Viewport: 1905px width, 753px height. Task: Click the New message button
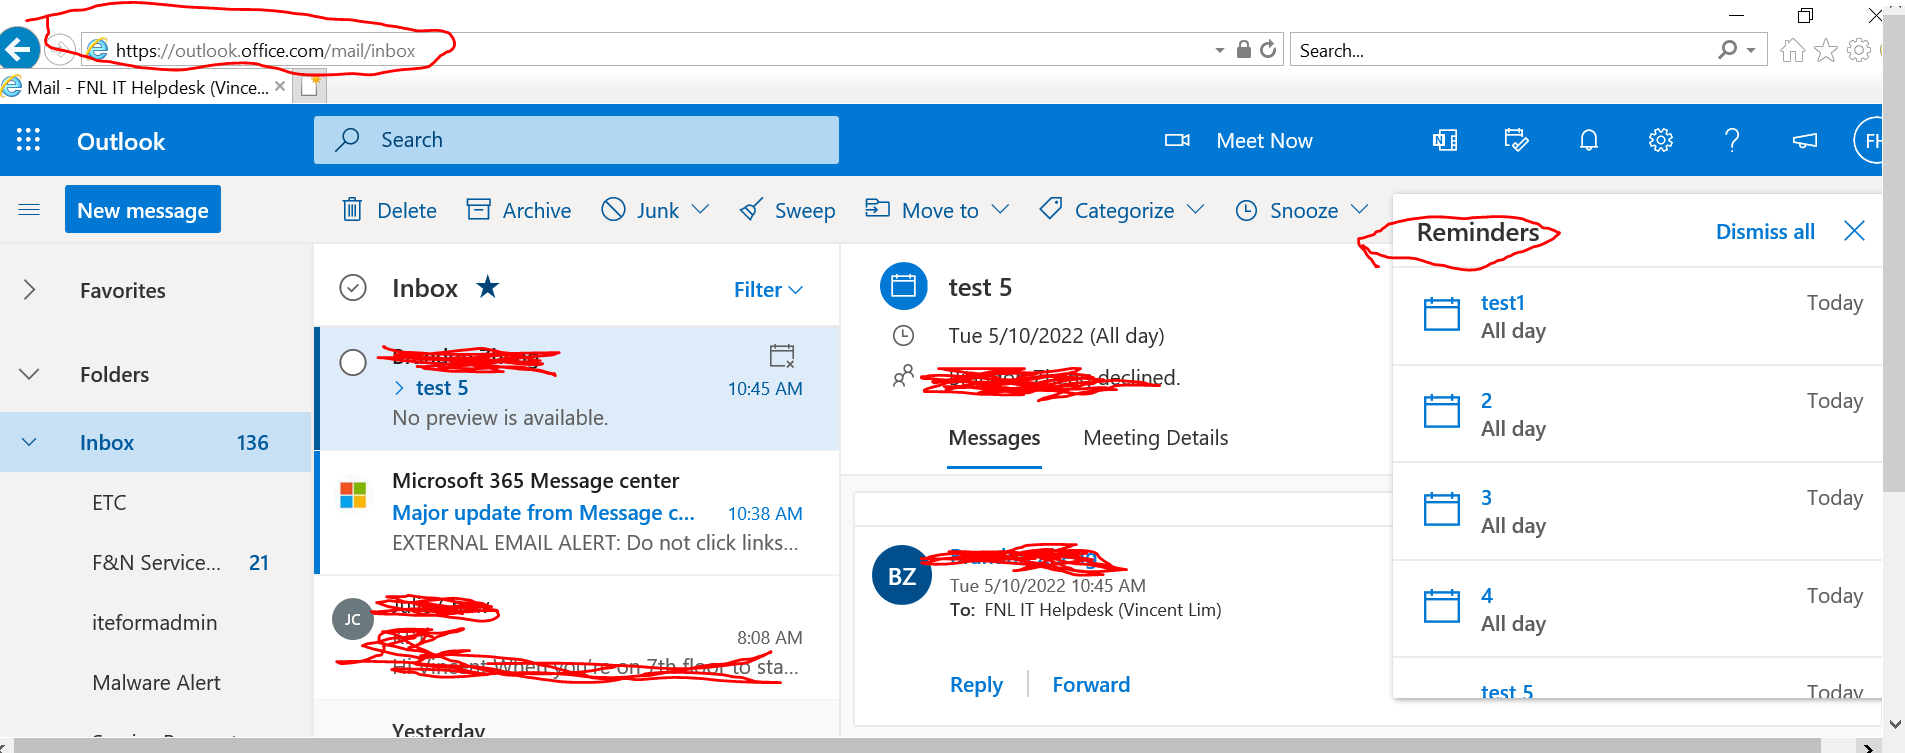pos(143,209)
